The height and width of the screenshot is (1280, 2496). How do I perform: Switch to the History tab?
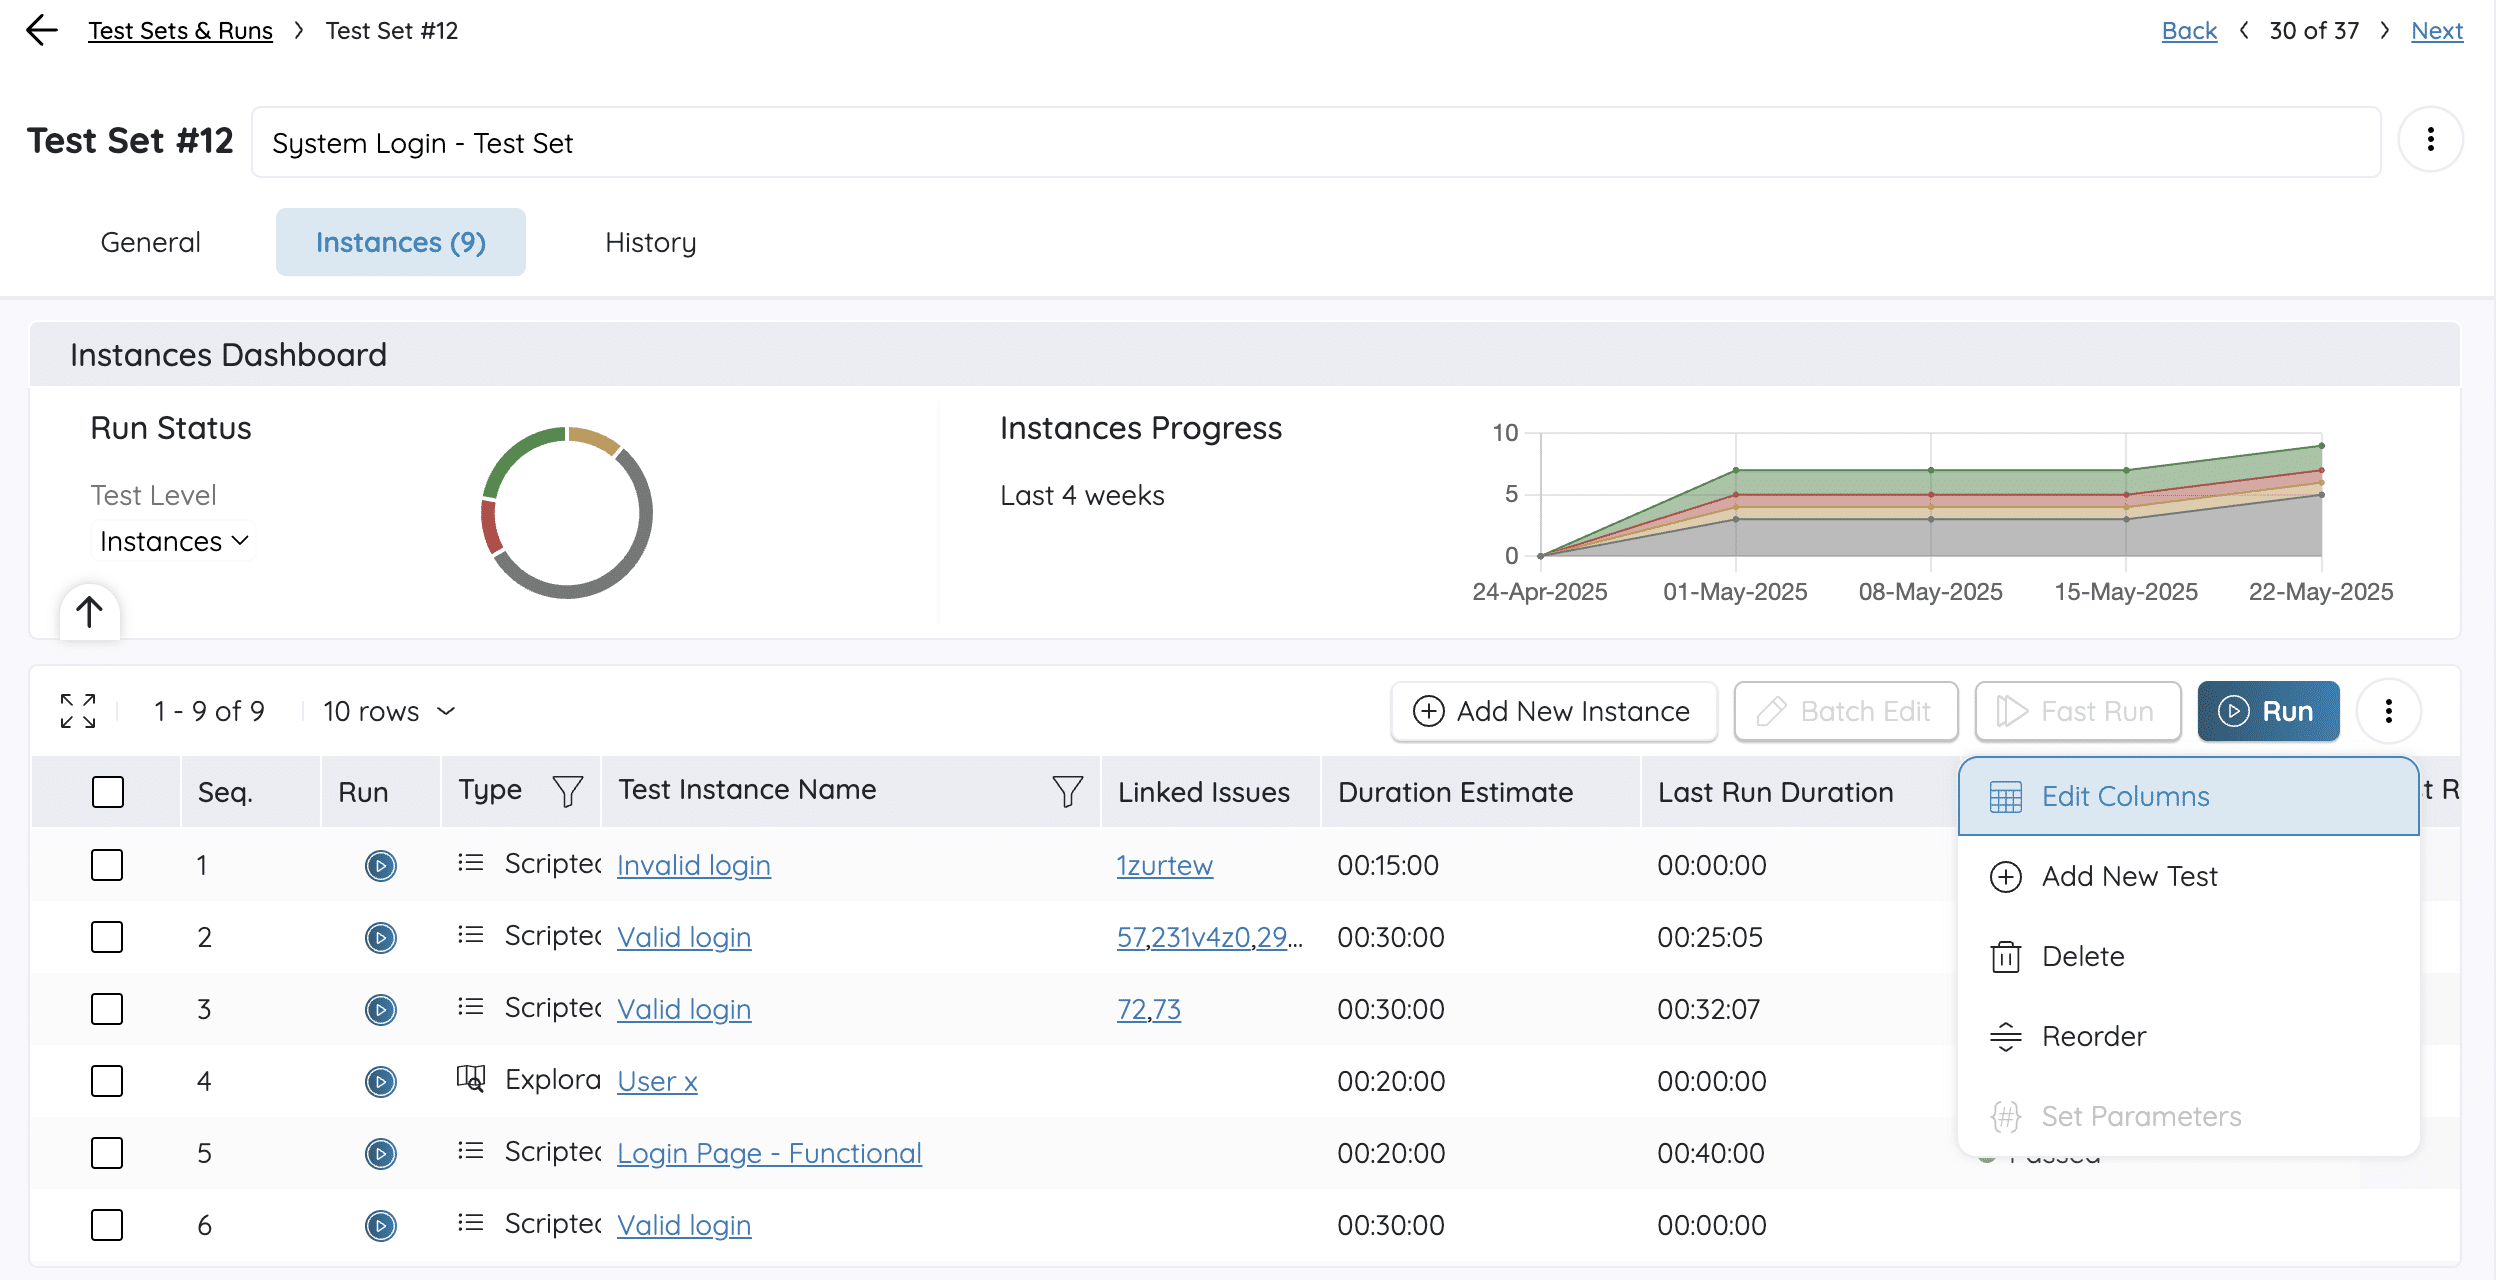(650, 242)
